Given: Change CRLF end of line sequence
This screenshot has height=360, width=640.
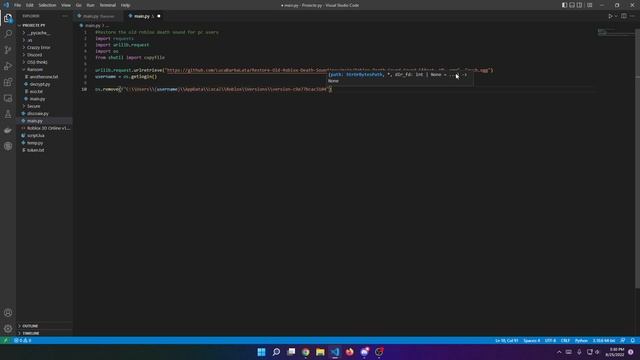Looking at the screenshot, I should pyautogui.click(x=565, y=340).
